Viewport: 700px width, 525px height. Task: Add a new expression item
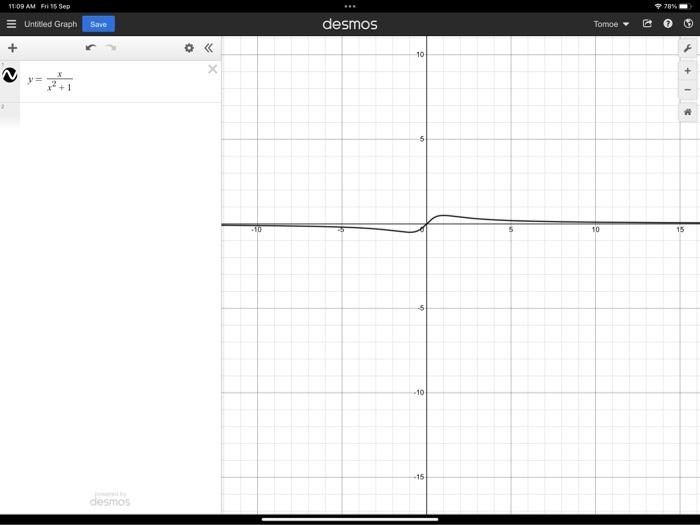(x=12, y=48)
